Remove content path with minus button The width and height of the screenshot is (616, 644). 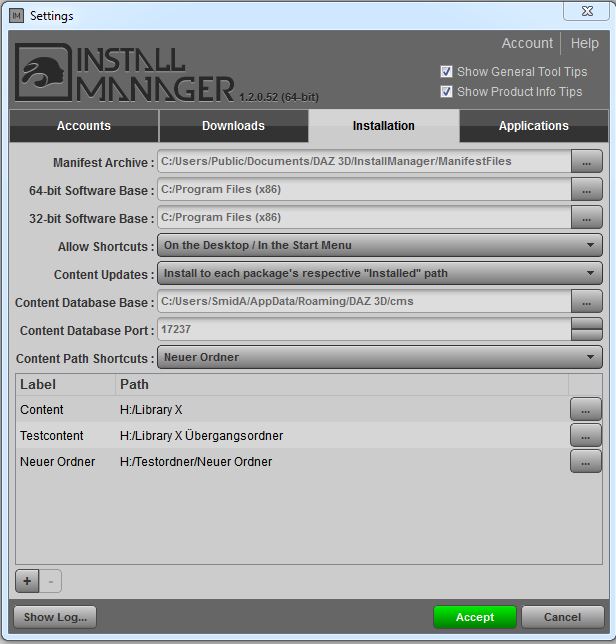pyautogui.click(x=51, y=581)
